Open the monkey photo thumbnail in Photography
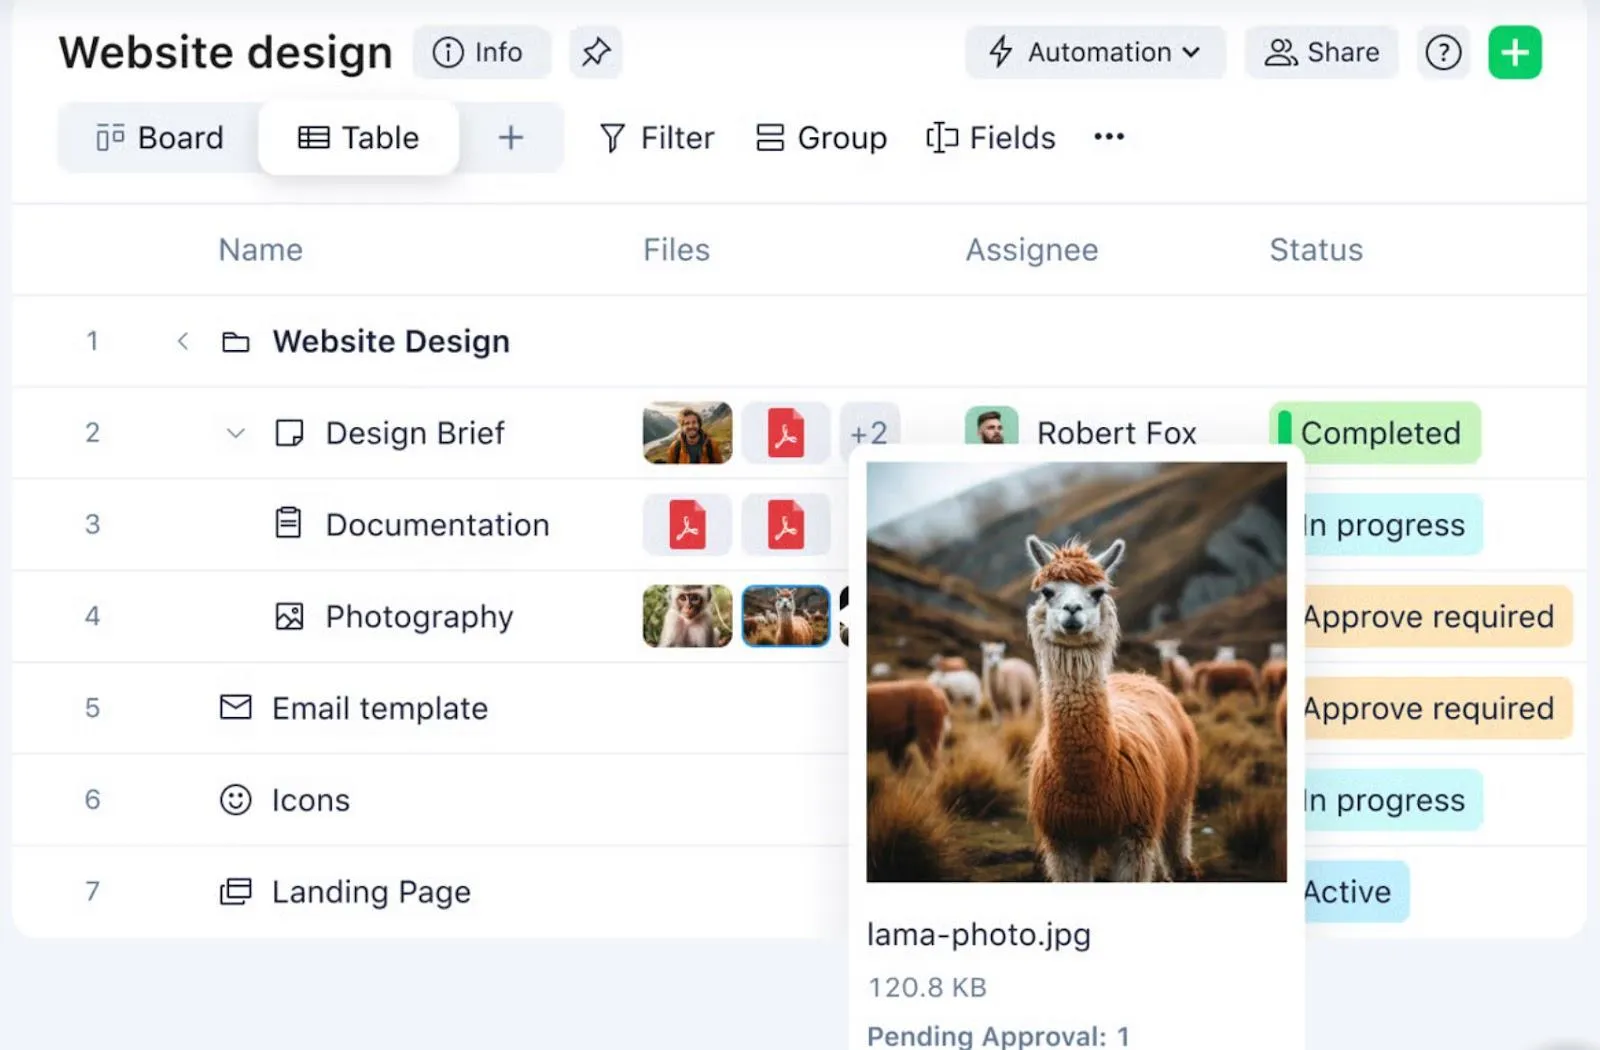 tap(687, 616)
